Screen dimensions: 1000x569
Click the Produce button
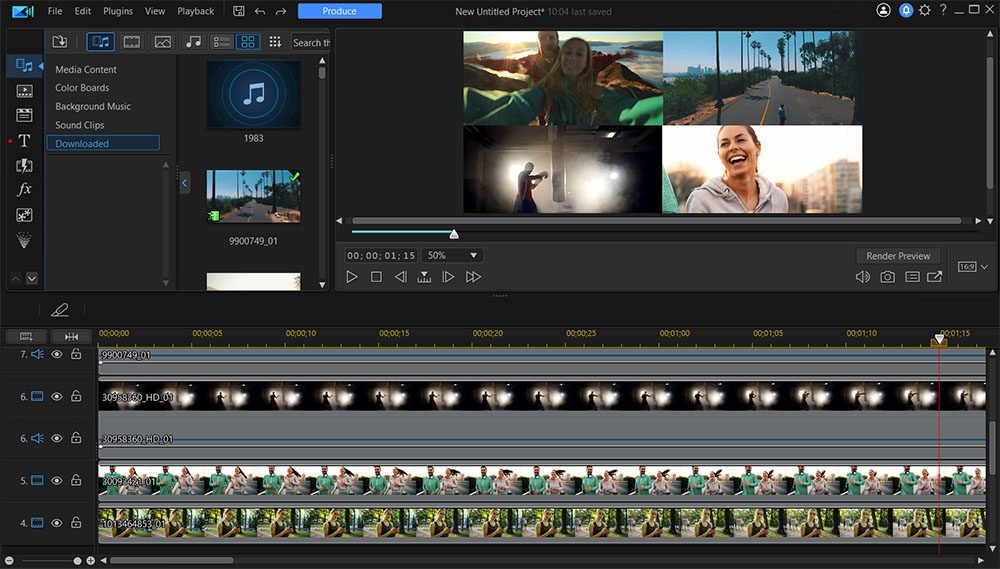339,11
